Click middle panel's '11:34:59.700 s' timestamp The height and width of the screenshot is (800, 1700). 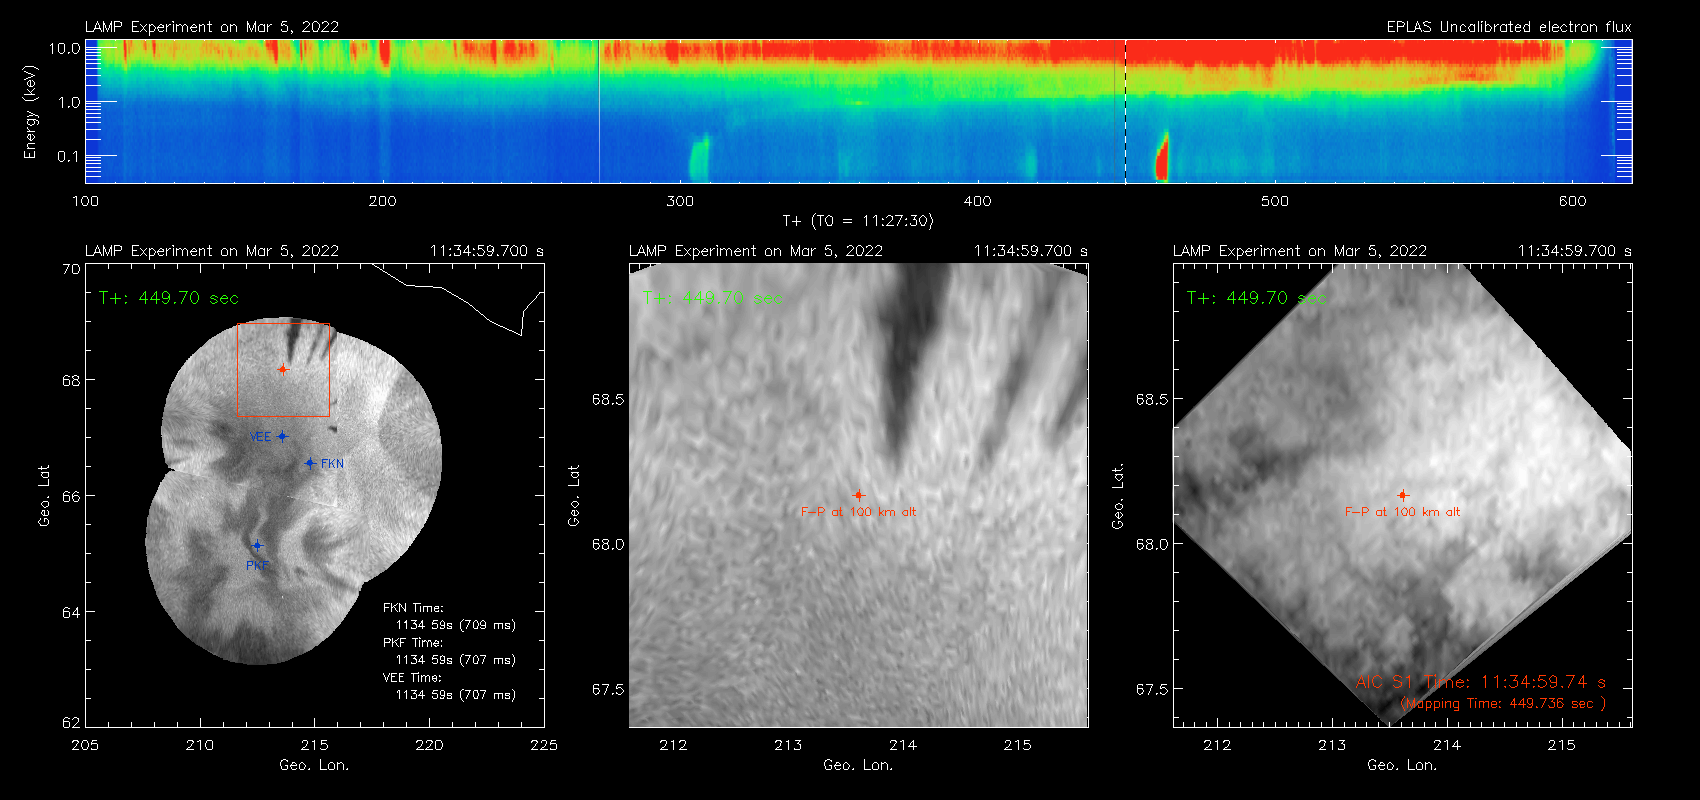tap(1031, 251)
